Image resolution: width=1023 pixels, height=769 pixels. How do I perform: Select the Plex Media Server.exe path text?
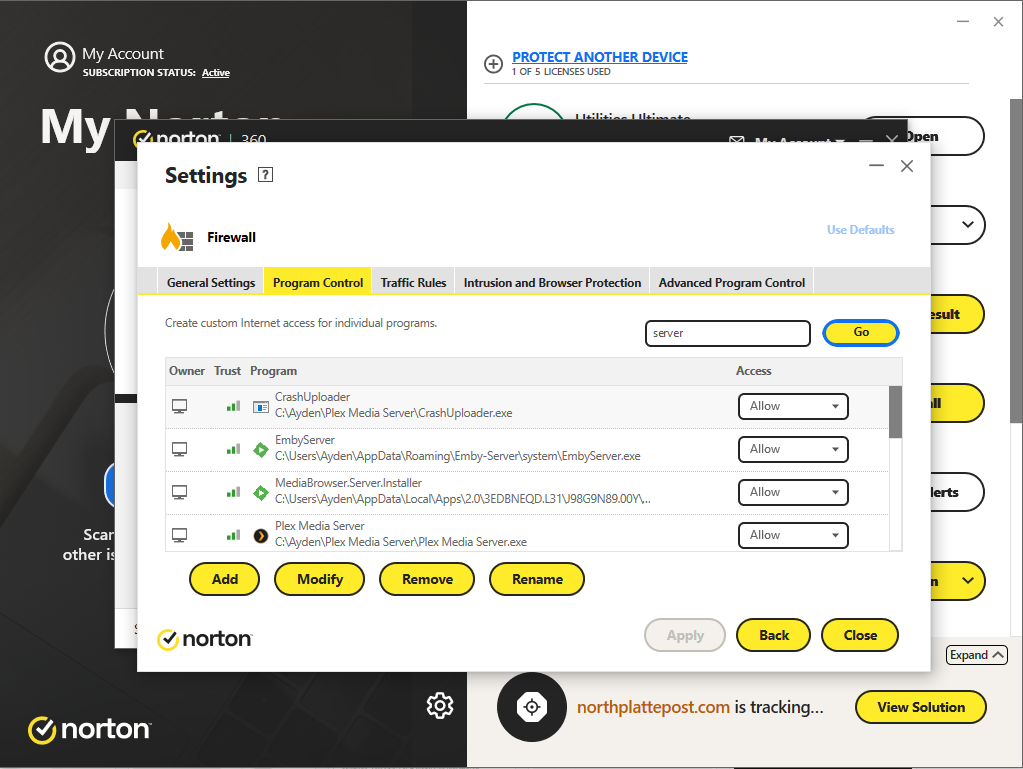(401, 542)
